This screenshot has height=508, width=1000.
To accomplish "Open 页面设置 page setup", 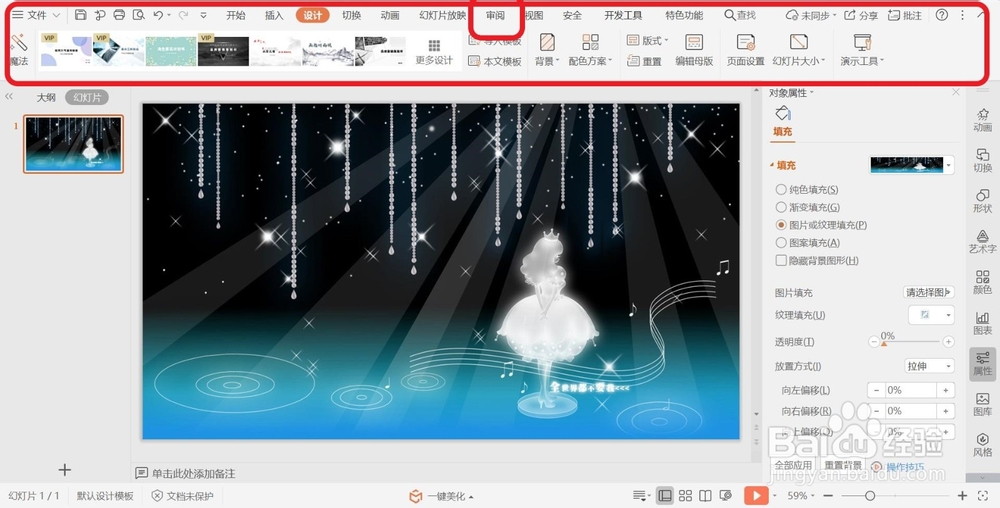I will pyautogui.click(x=746, y=50).
